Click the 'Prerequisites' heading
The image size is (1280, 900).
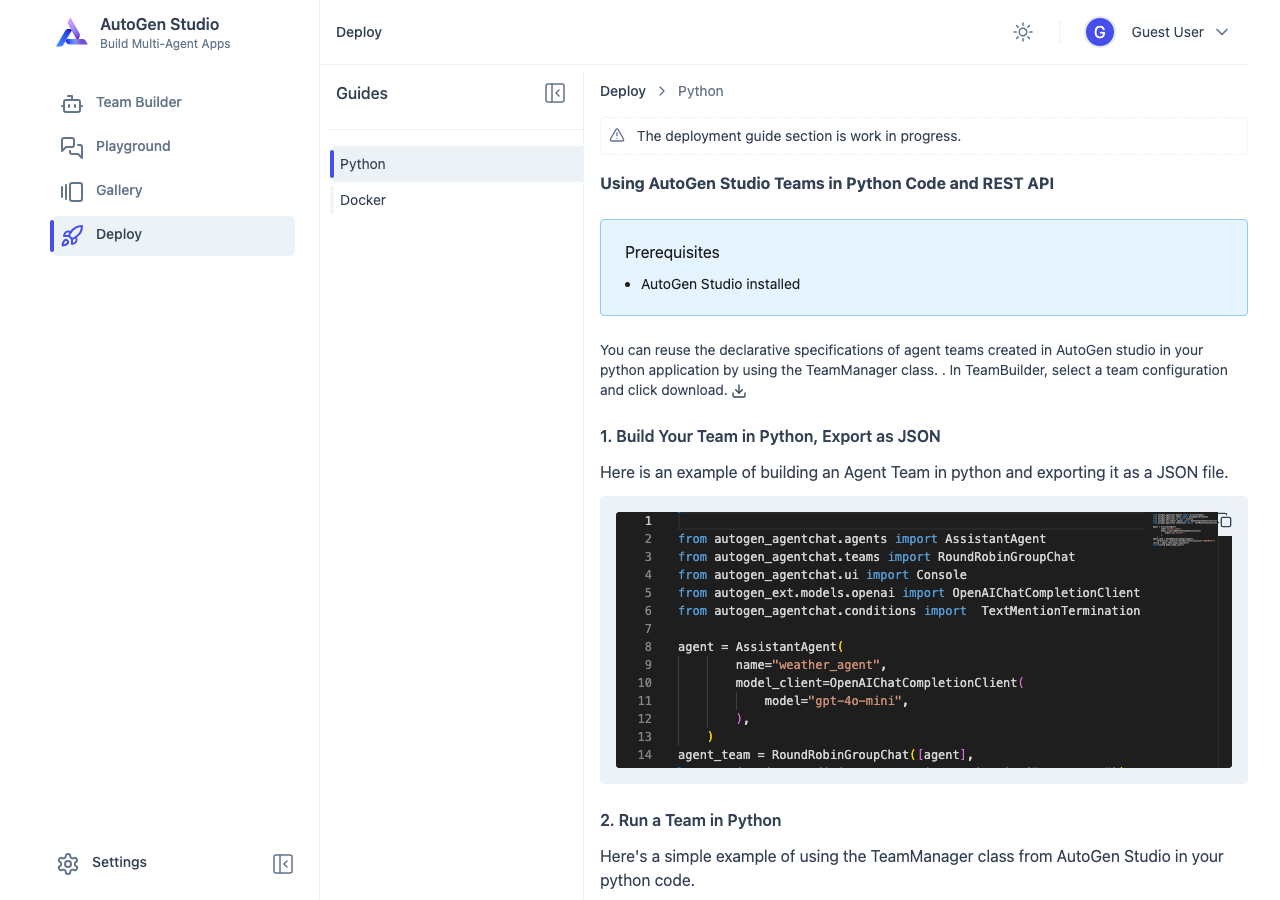(x=672, y=252)
